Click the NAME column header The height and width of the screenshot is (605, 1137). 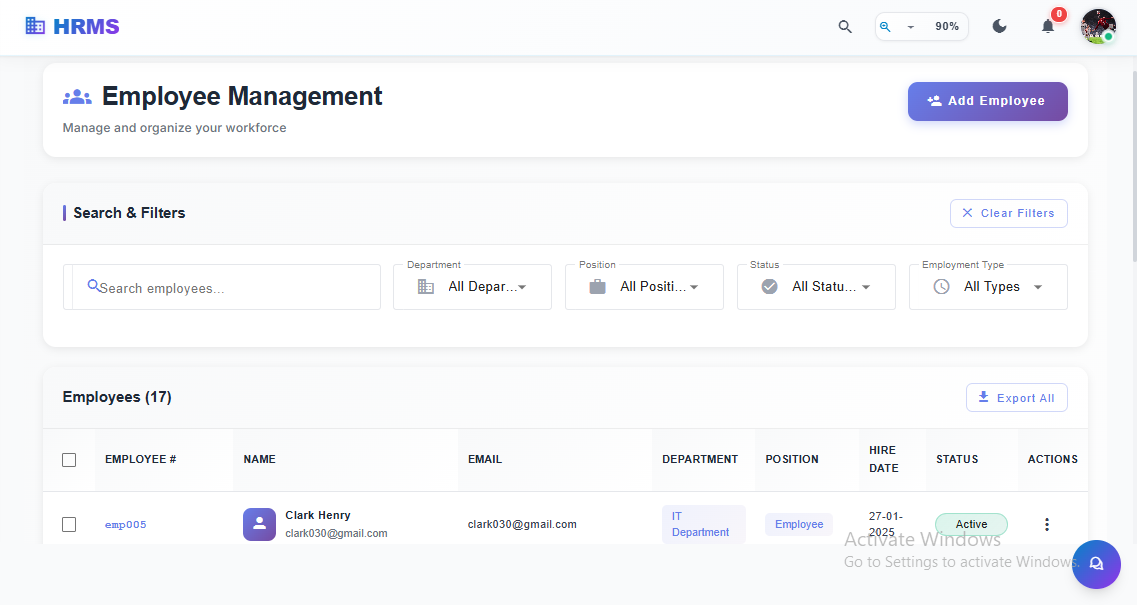(260, 459)
